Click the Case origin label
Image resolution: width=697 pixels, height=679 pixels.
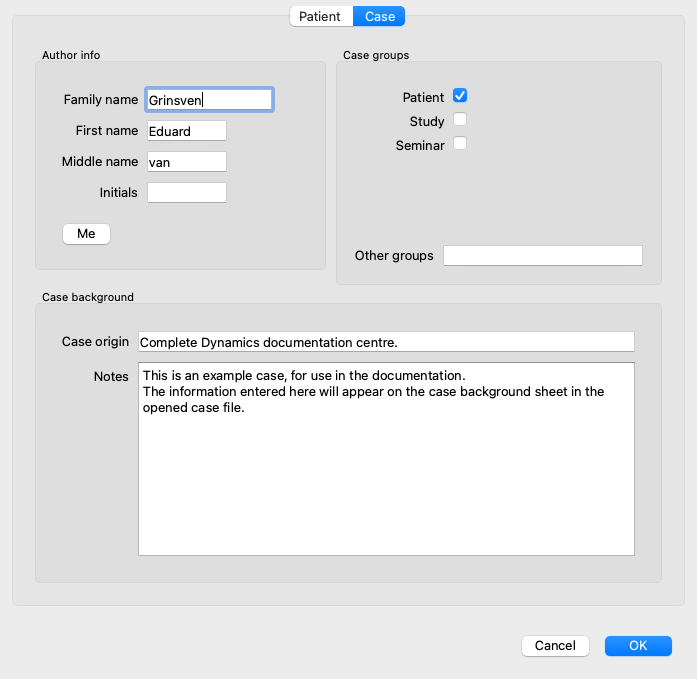click(95, 342)
